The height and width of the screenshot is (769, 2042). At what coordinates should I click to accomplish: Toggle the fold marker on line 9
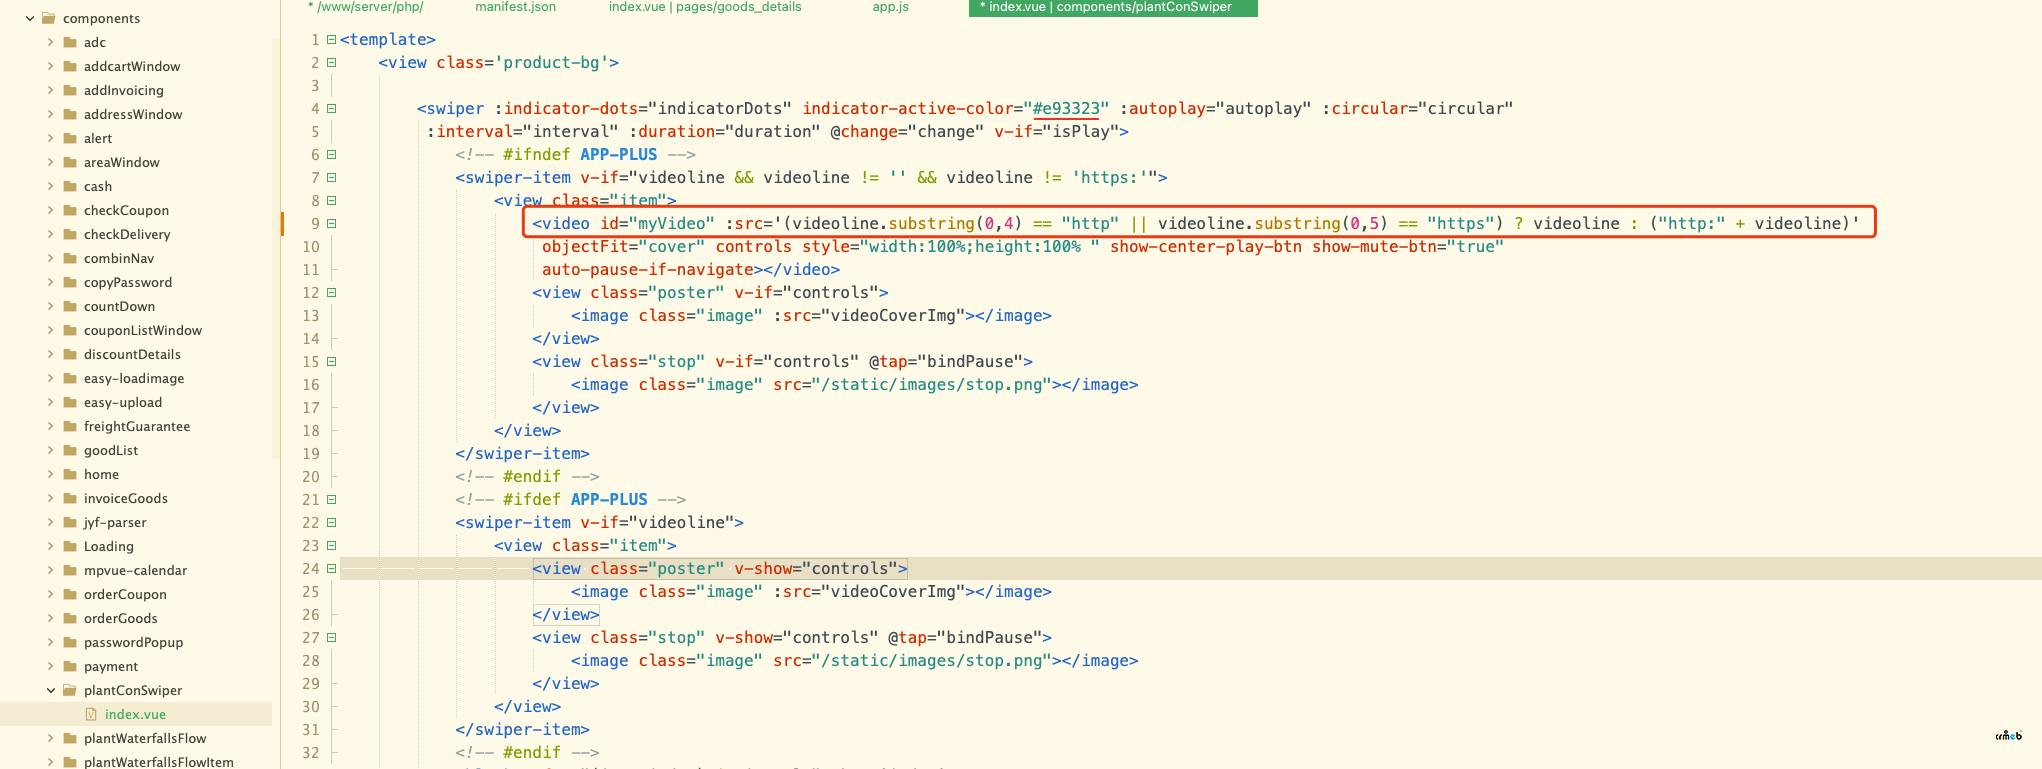click(331, 224)
